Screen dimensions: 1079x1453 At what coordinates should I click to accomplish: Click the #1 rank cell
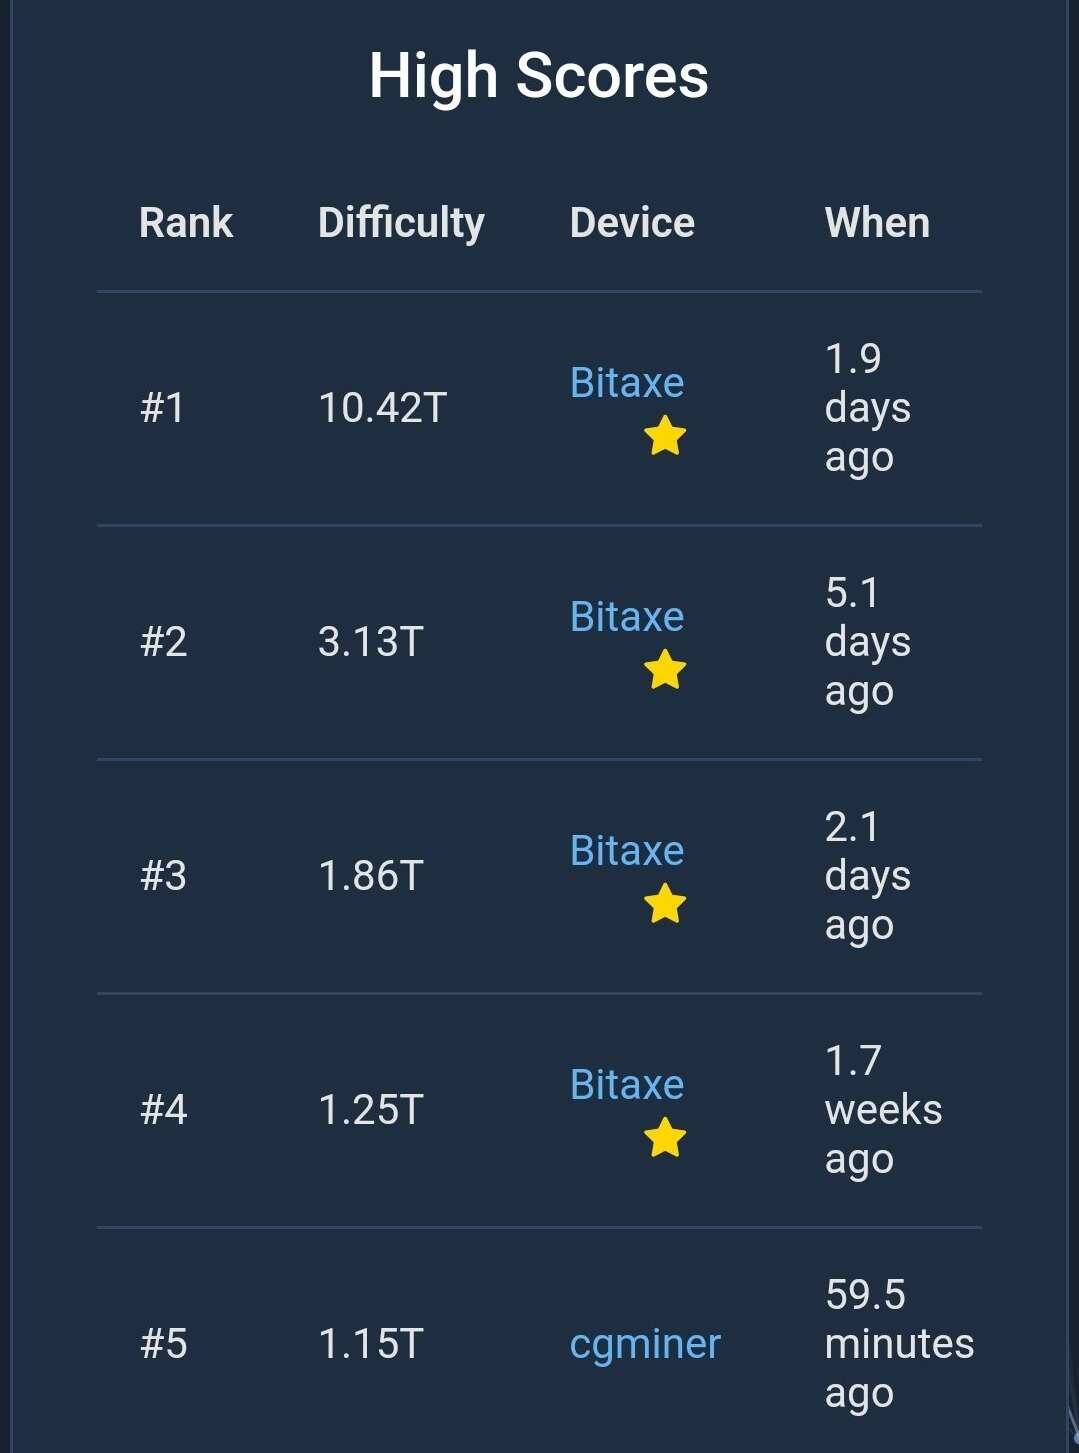click(163, 408)
